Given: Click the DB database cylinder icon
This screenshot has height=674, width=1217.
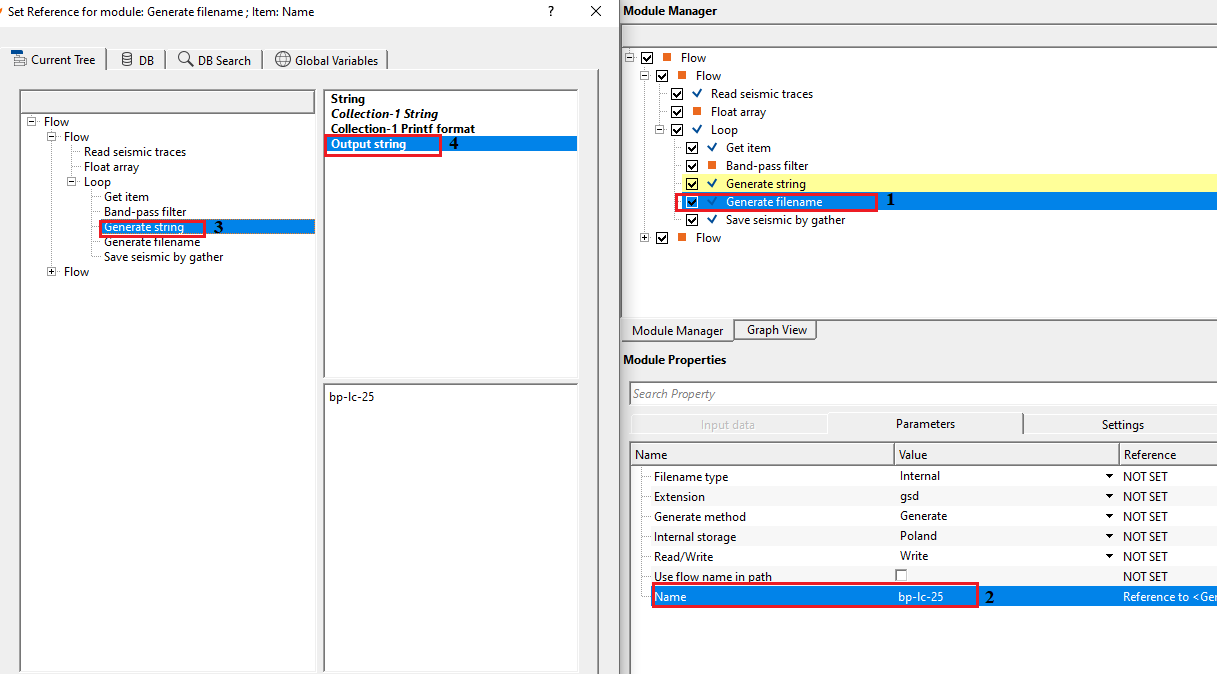Looking at the screenshot, I should [127, 60].
